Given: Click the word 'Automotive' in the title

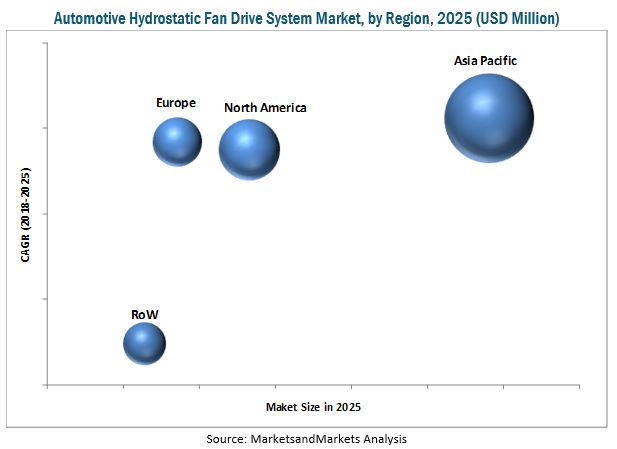Looking at the screenshot, I should tap(83, 18).
